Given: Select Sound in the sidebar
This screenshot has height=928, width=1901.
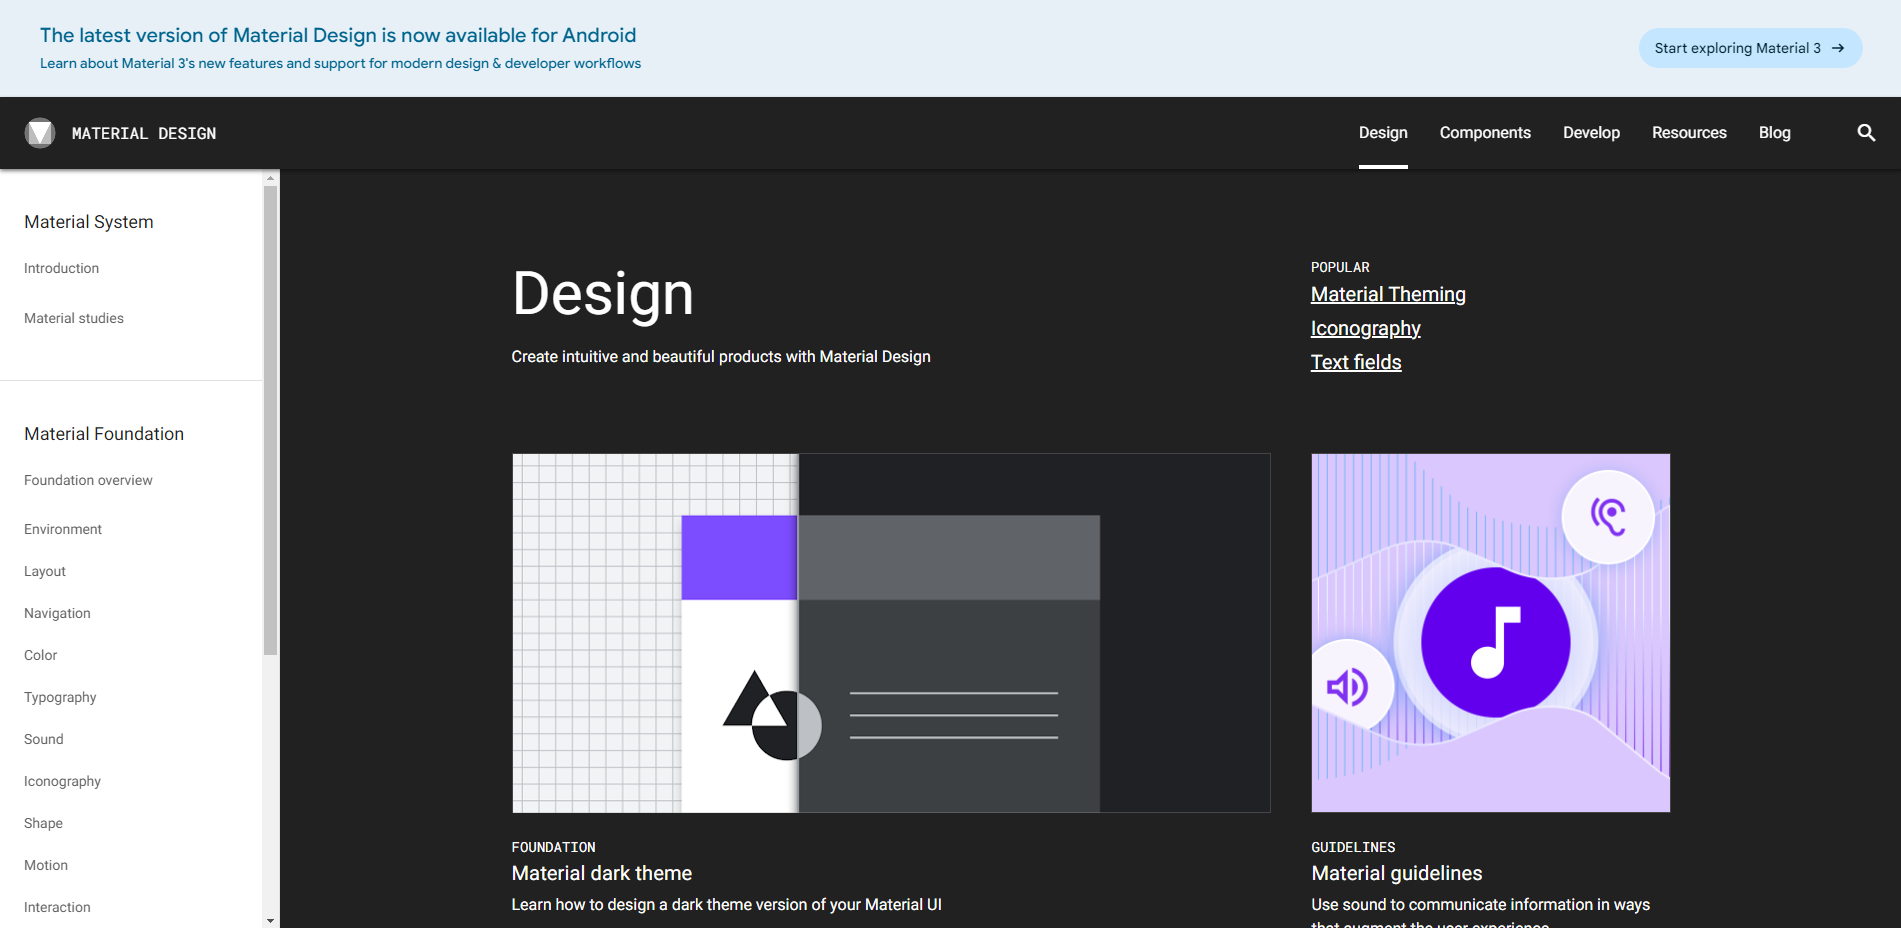Looking at the screenshot, I should [x=44, y=739].
